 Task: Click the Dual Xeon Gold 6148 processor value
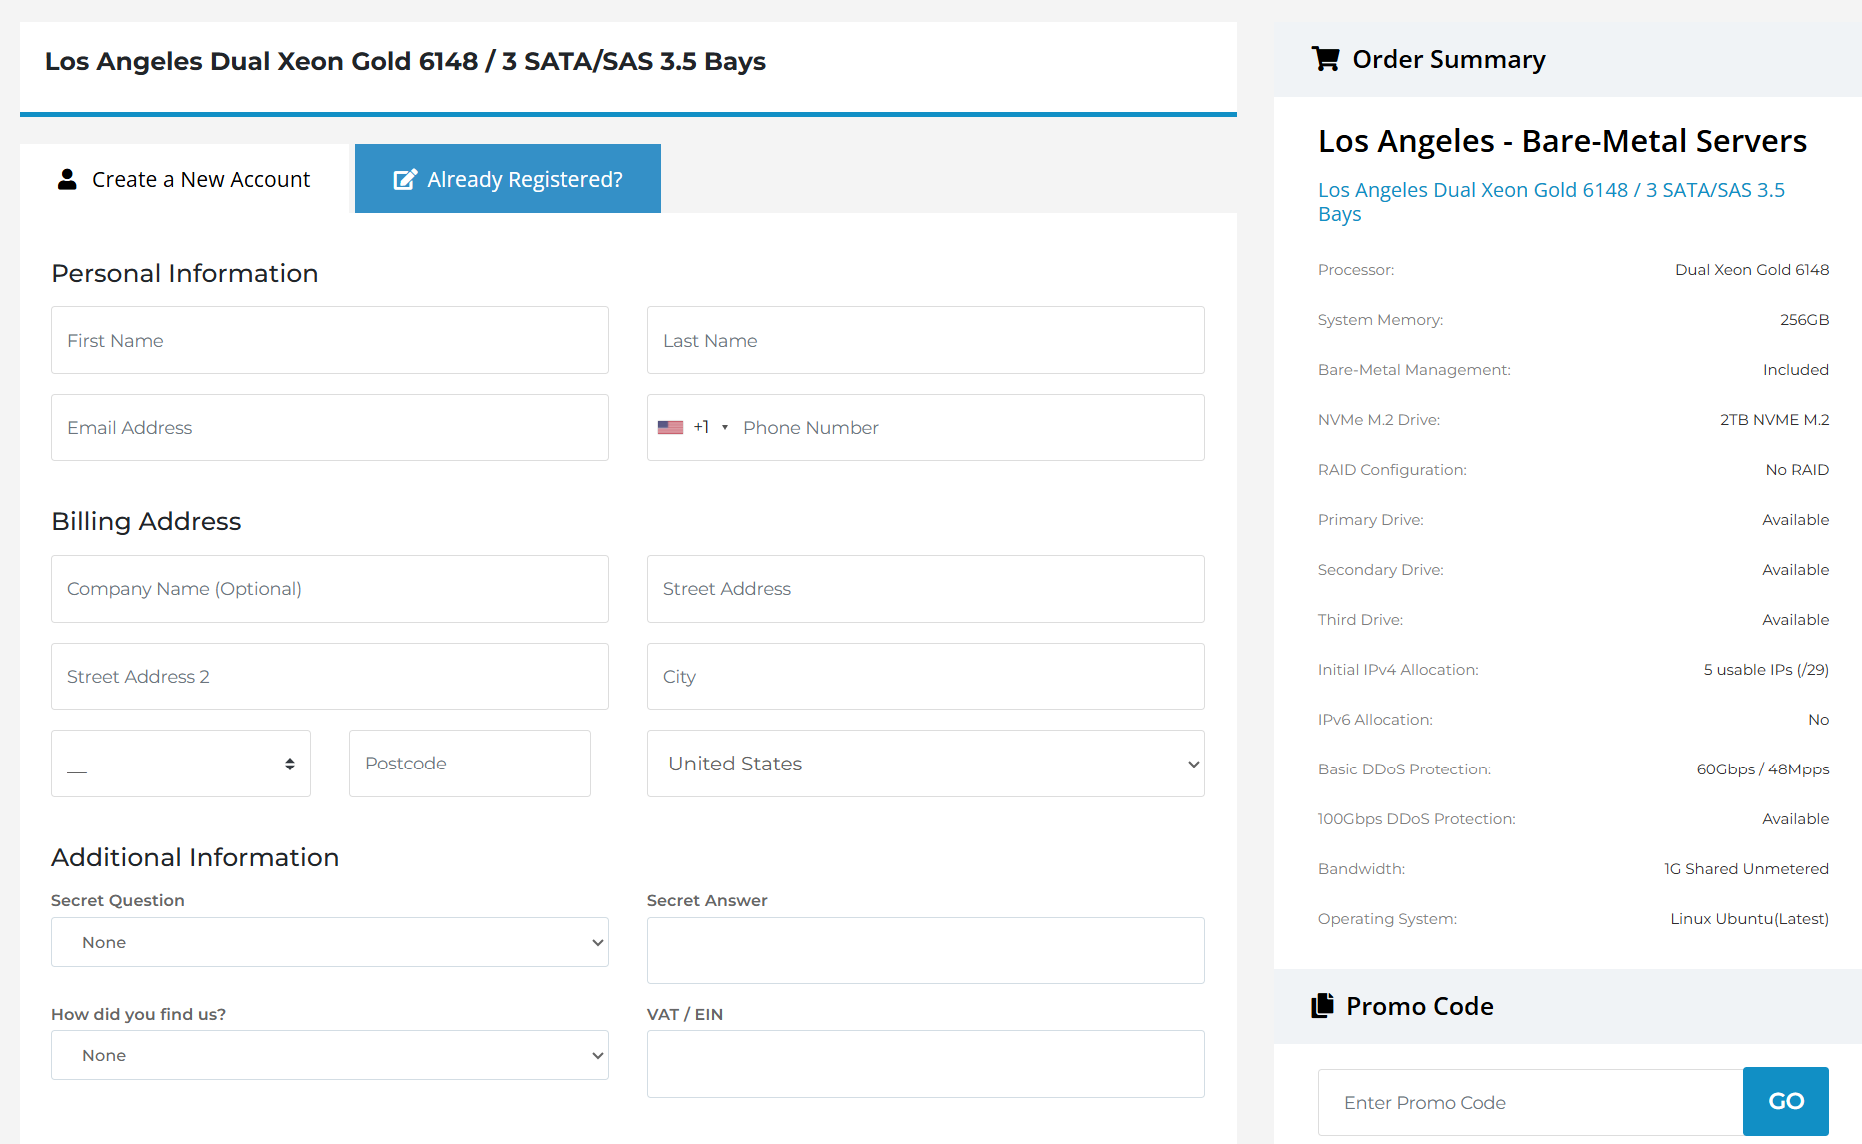[x=1752, y=270]
